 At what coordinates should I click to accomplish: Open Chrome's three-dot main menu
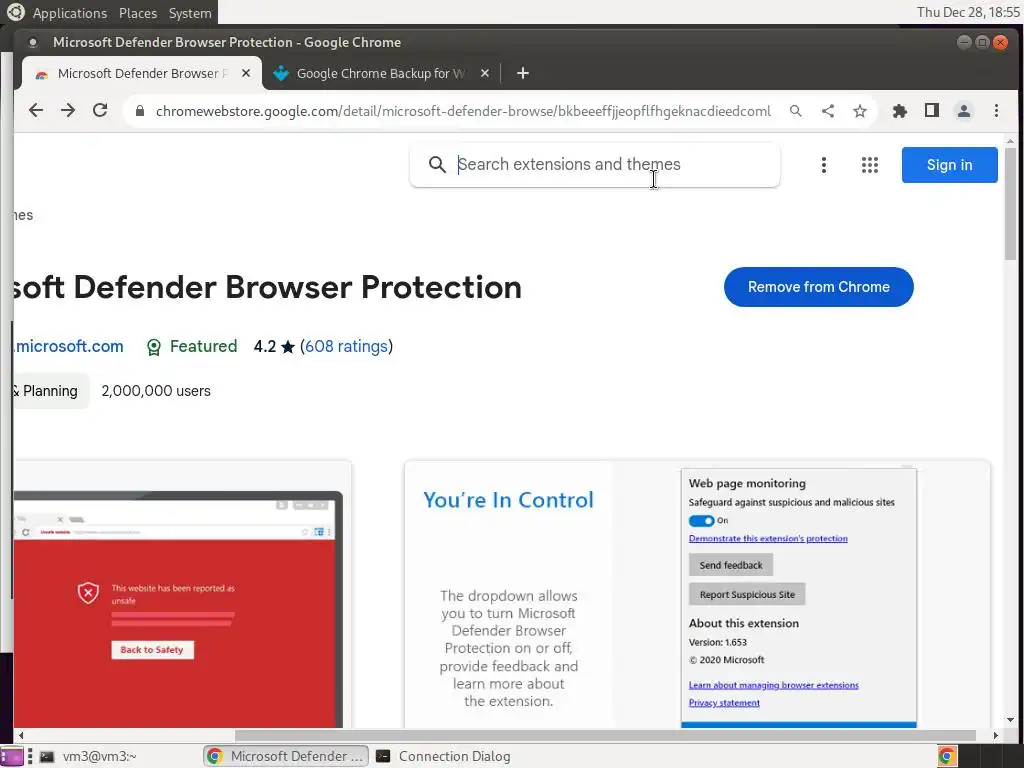point(996,111)
